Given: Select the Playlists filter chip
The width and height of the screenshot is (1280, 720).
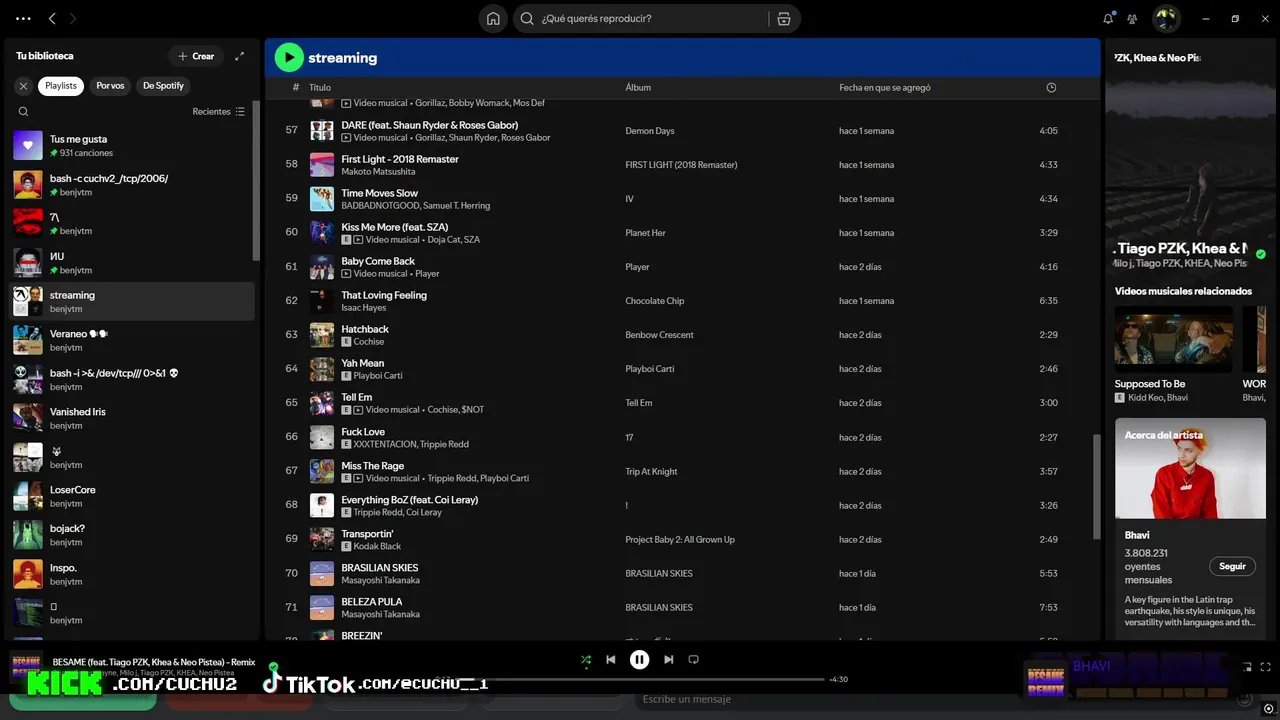Looking at the screenshot, I should pyautogui.click(x=61, y=86).
